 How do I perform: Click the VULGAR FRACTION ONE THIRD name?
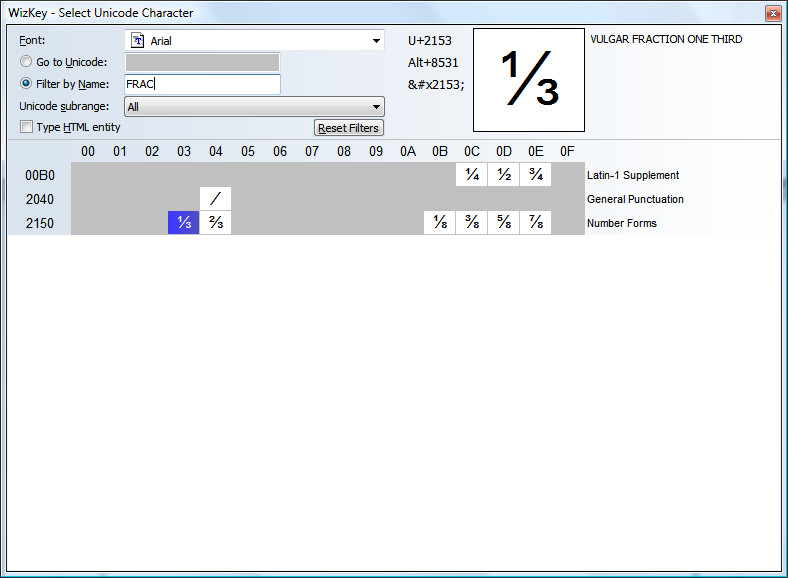(x=666, y=39)
